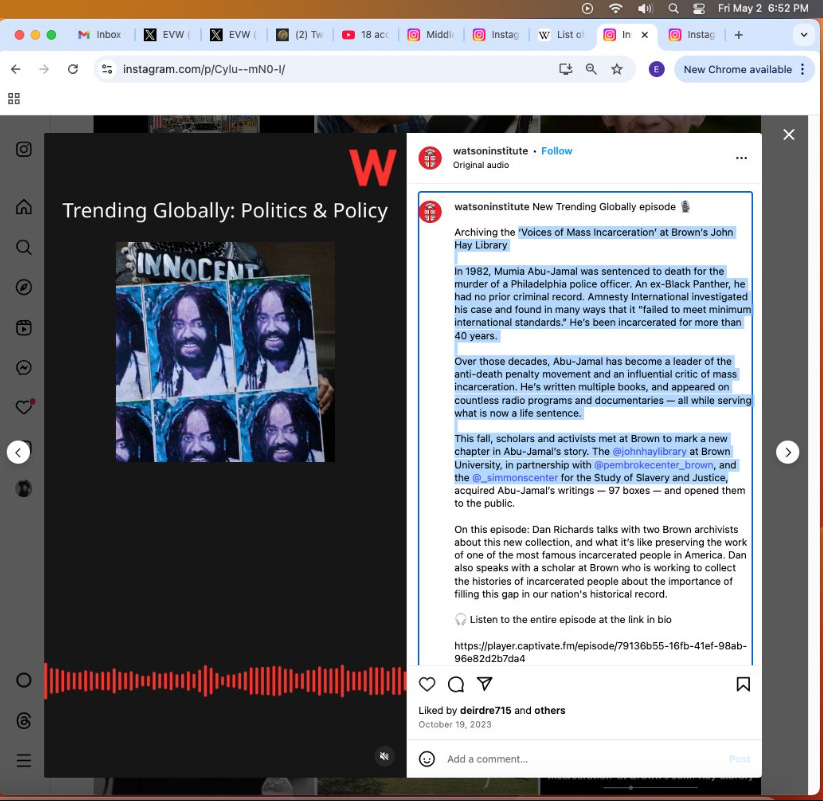Click October 19, 2023 post date
The width and height of the screenshot is (823, 801).
pos(455,724)
